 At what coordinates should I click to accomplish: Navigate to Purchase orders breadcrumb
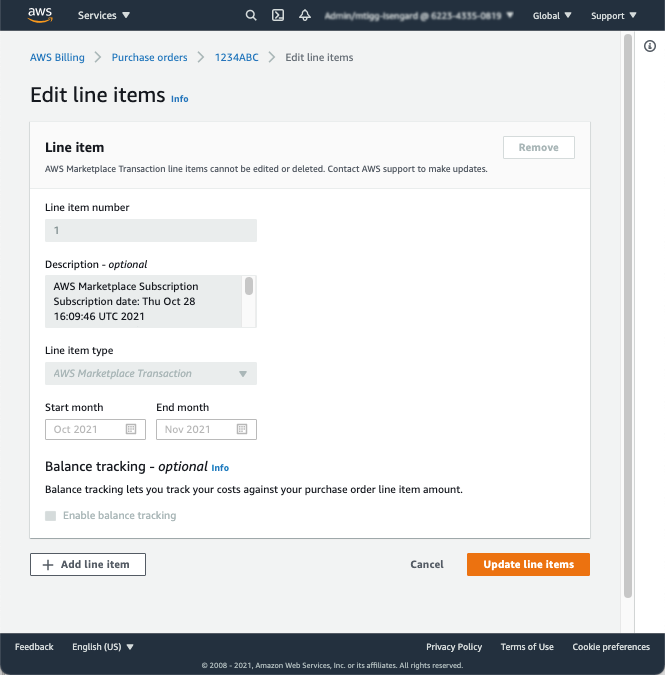149,58
